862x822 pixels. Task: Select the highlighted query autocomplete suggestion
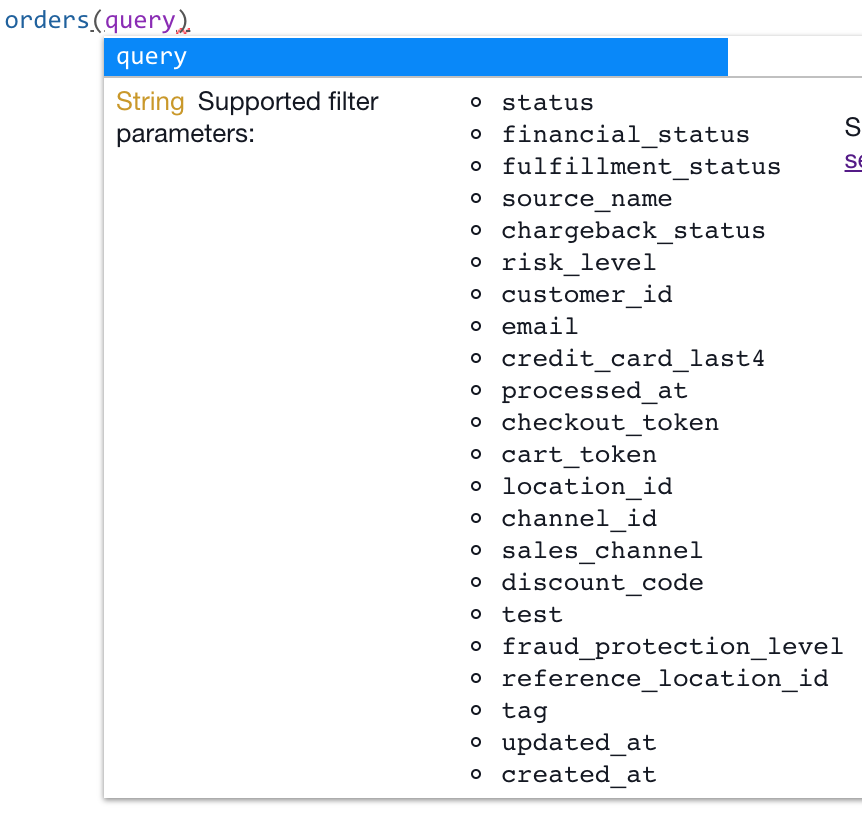(415, 57)
